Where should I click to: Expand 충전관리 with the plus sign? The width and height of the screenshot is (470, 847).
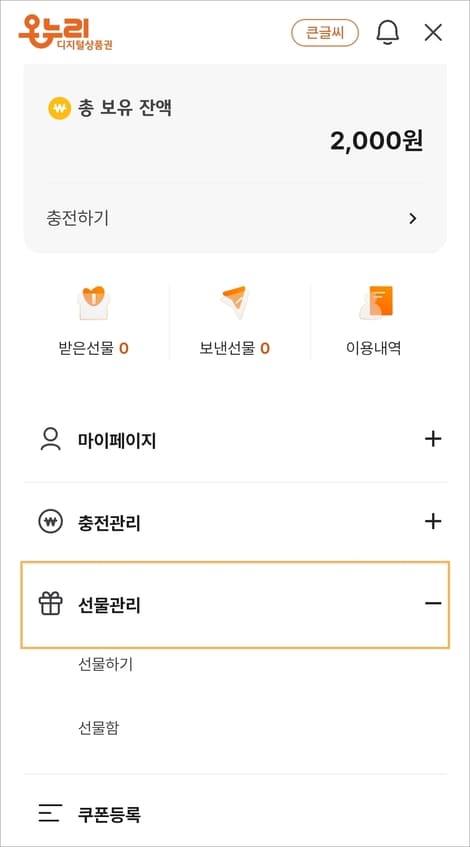point(433,522)
